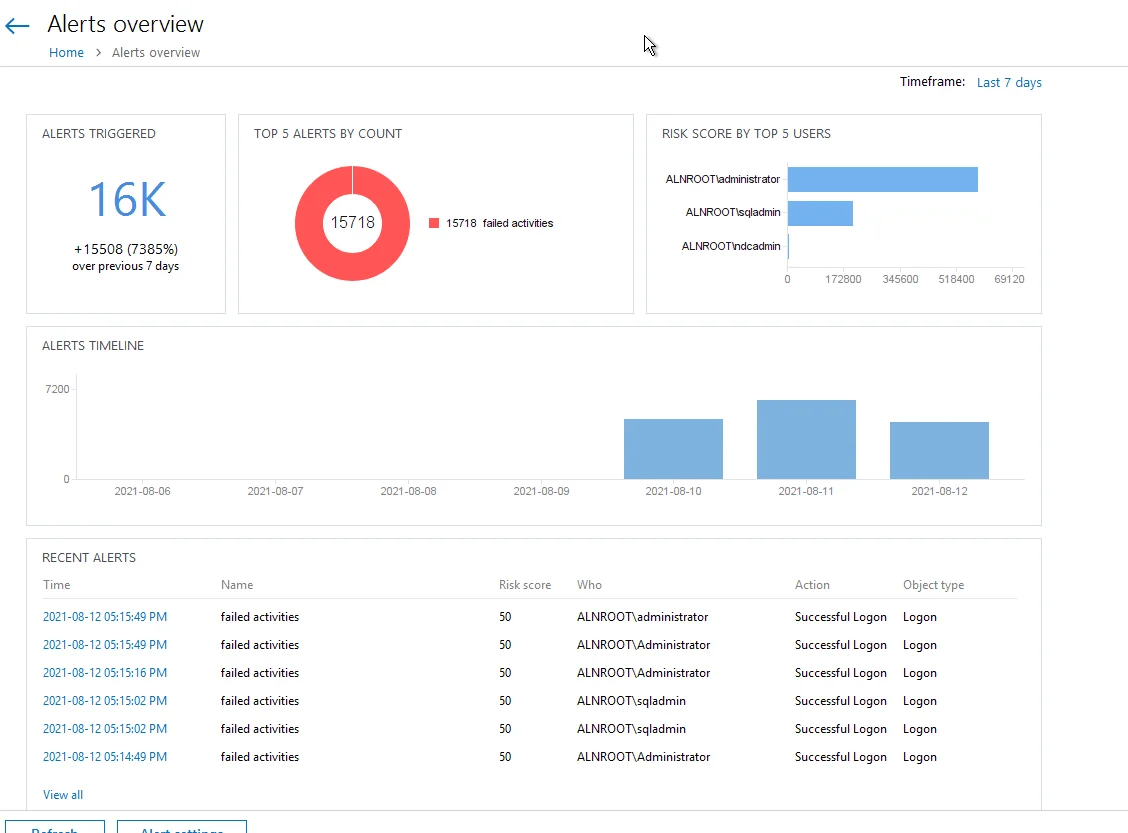Click the 15718 failed activities legend label
This screenshot has width=1128, height=833.
[x=499, y=223]
